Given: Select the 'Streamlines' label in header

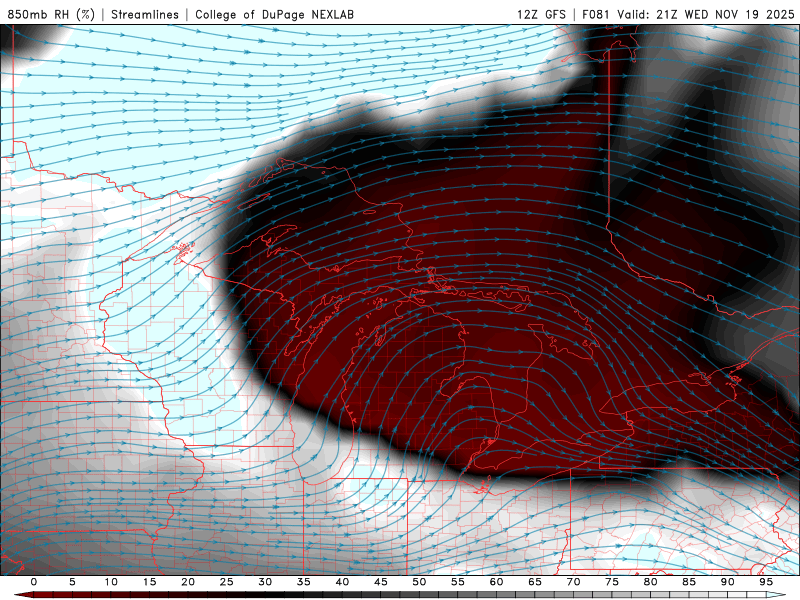Looking at the screenshot, I should point(145,14).
